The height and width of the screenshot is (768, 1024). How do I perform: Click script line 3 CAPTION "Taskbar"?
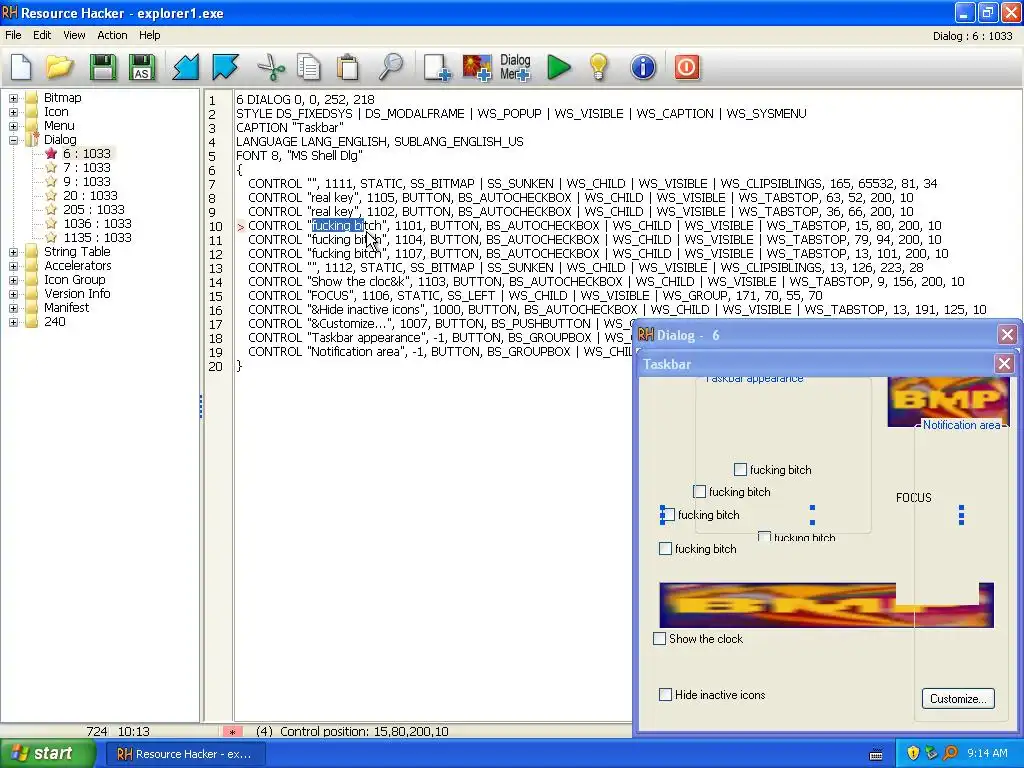[289, 127]
